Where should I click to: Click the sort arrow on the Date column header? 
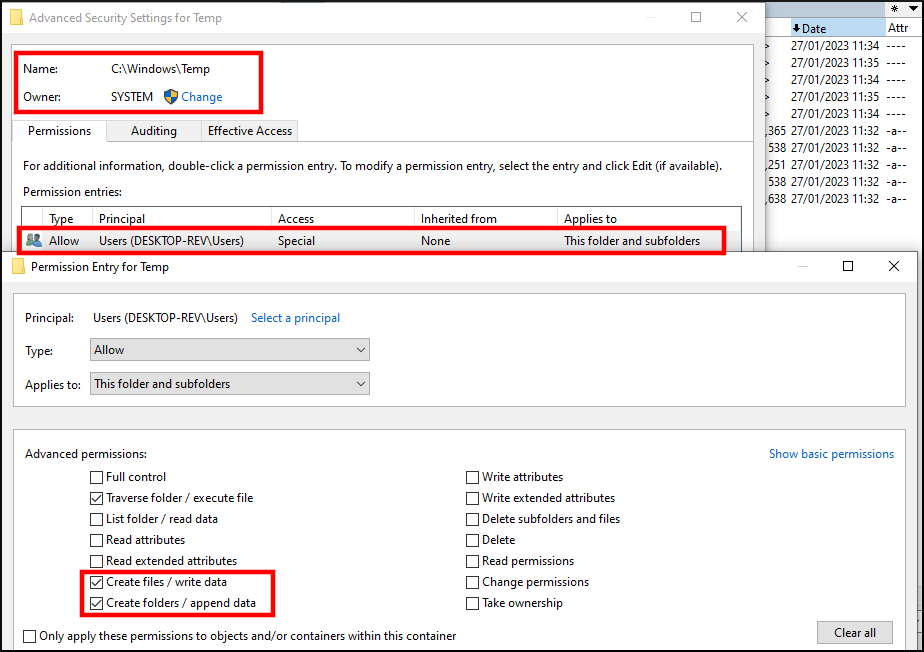click(x=797, y=27)
